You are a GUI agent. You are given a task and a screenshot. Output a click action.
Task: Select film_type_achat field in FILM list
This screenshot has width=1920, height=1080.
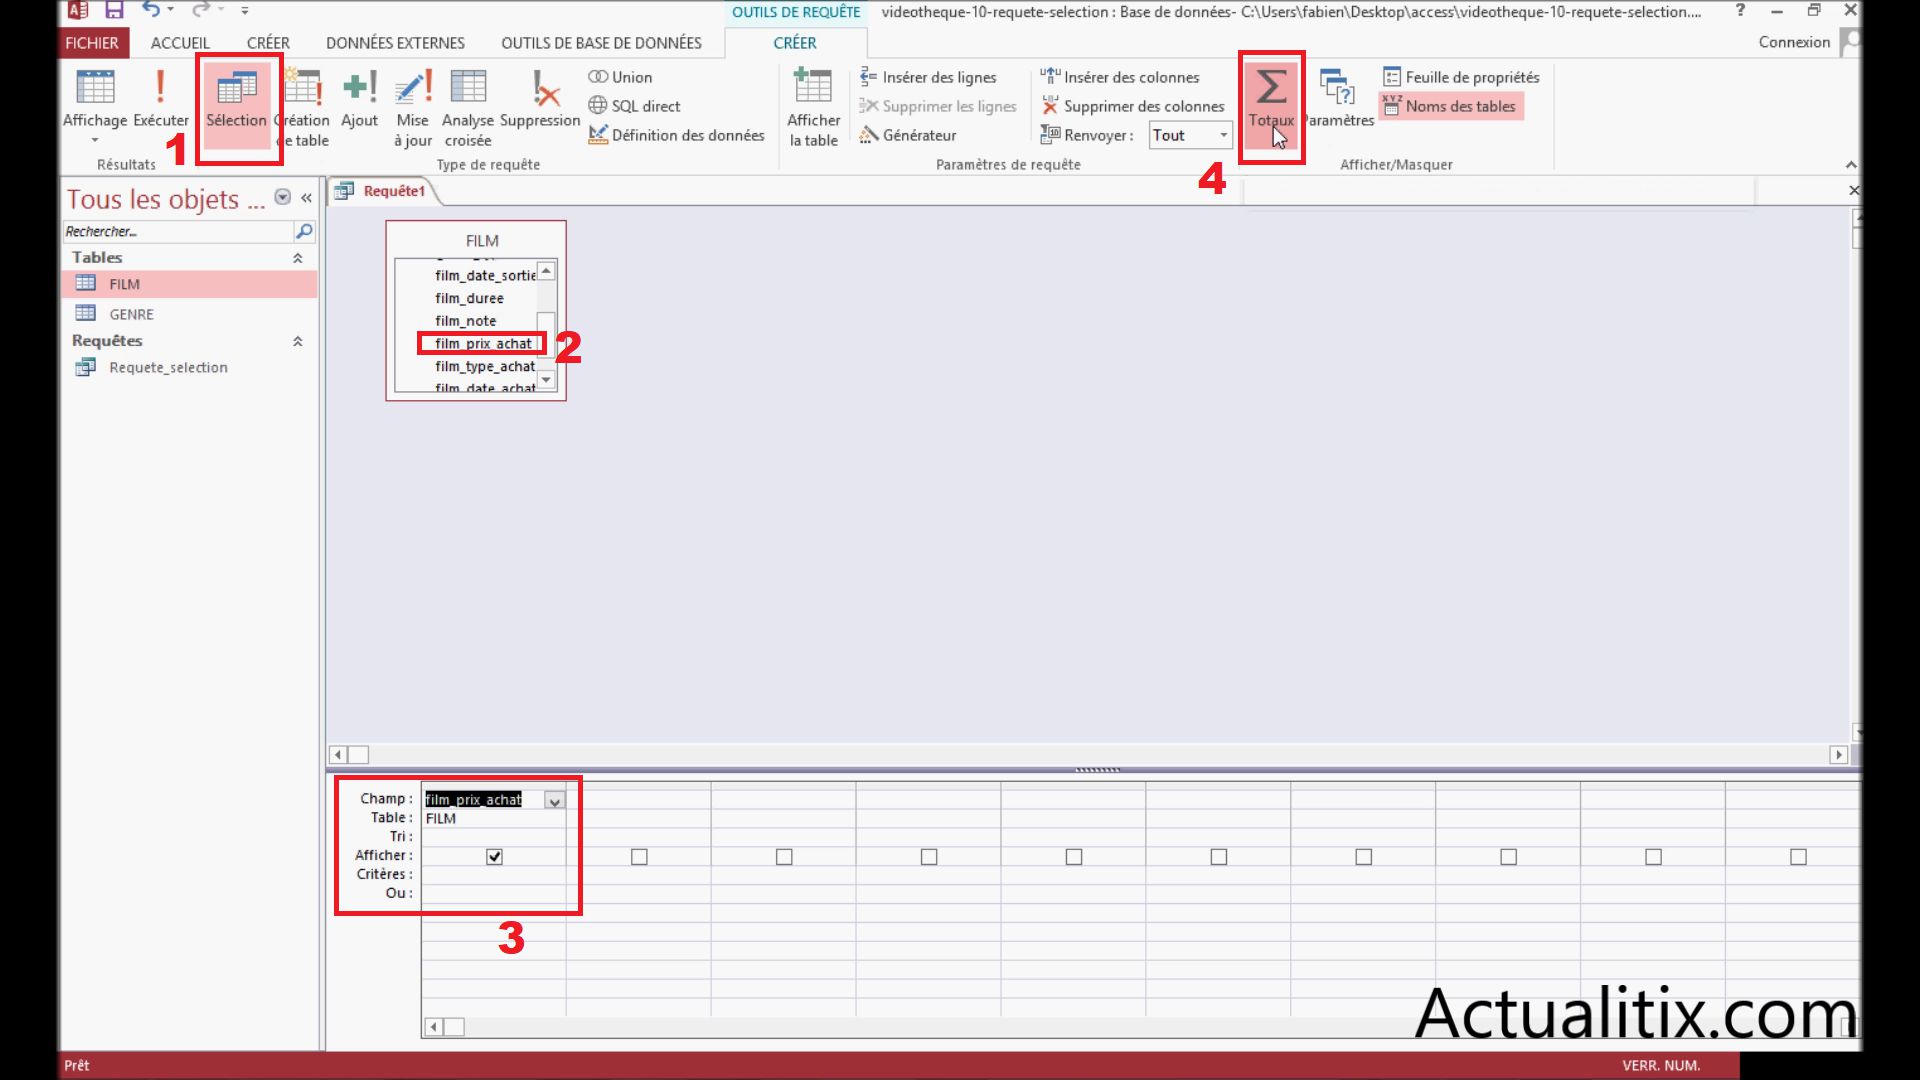(x=485, y=366)
